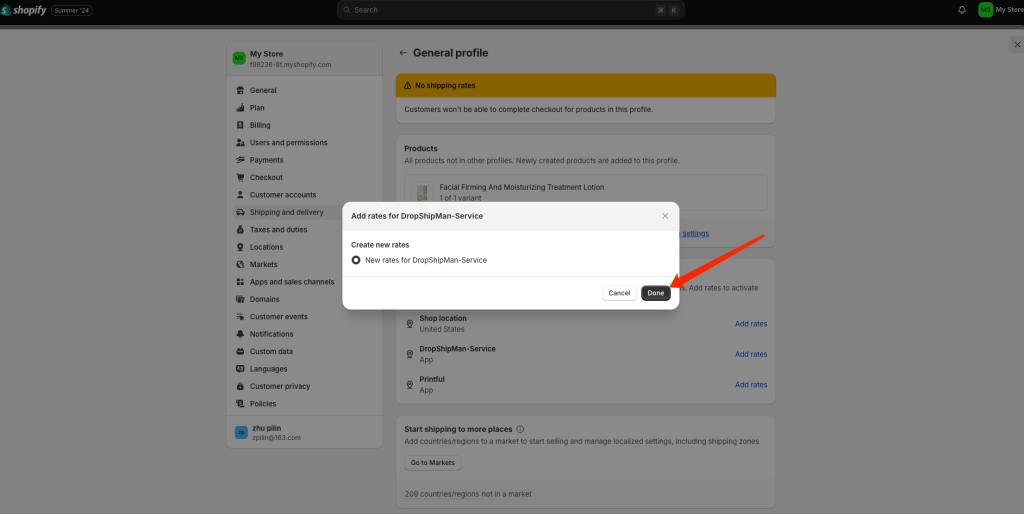Click the Apps and sales channels icon
1024x514 pixels.
point(240,282)
